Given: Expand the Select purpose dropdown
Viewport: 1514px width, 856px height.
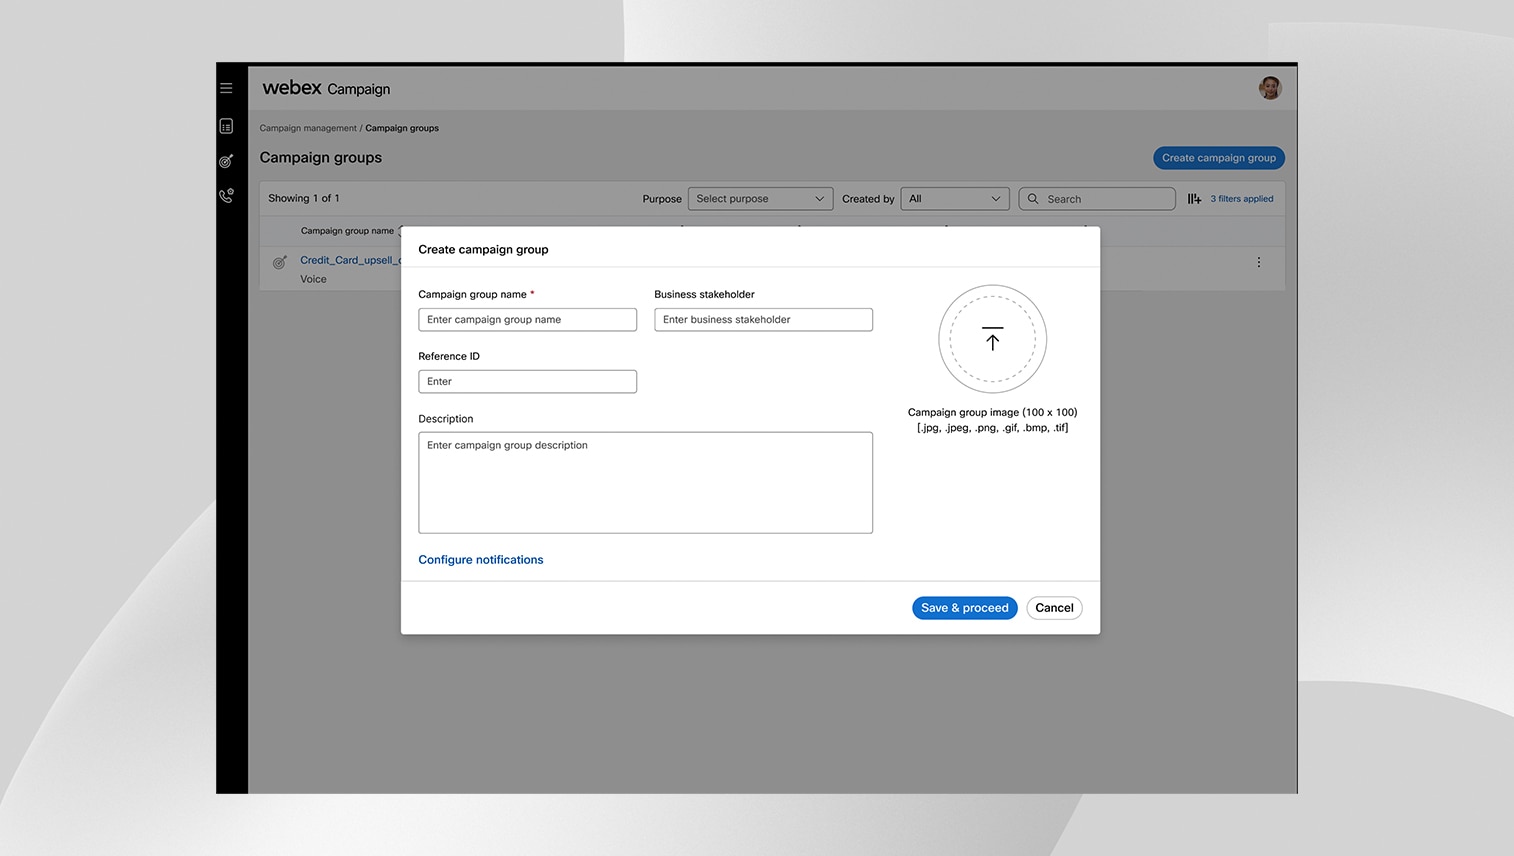Looking at the screenshot, I should point(760,199).
